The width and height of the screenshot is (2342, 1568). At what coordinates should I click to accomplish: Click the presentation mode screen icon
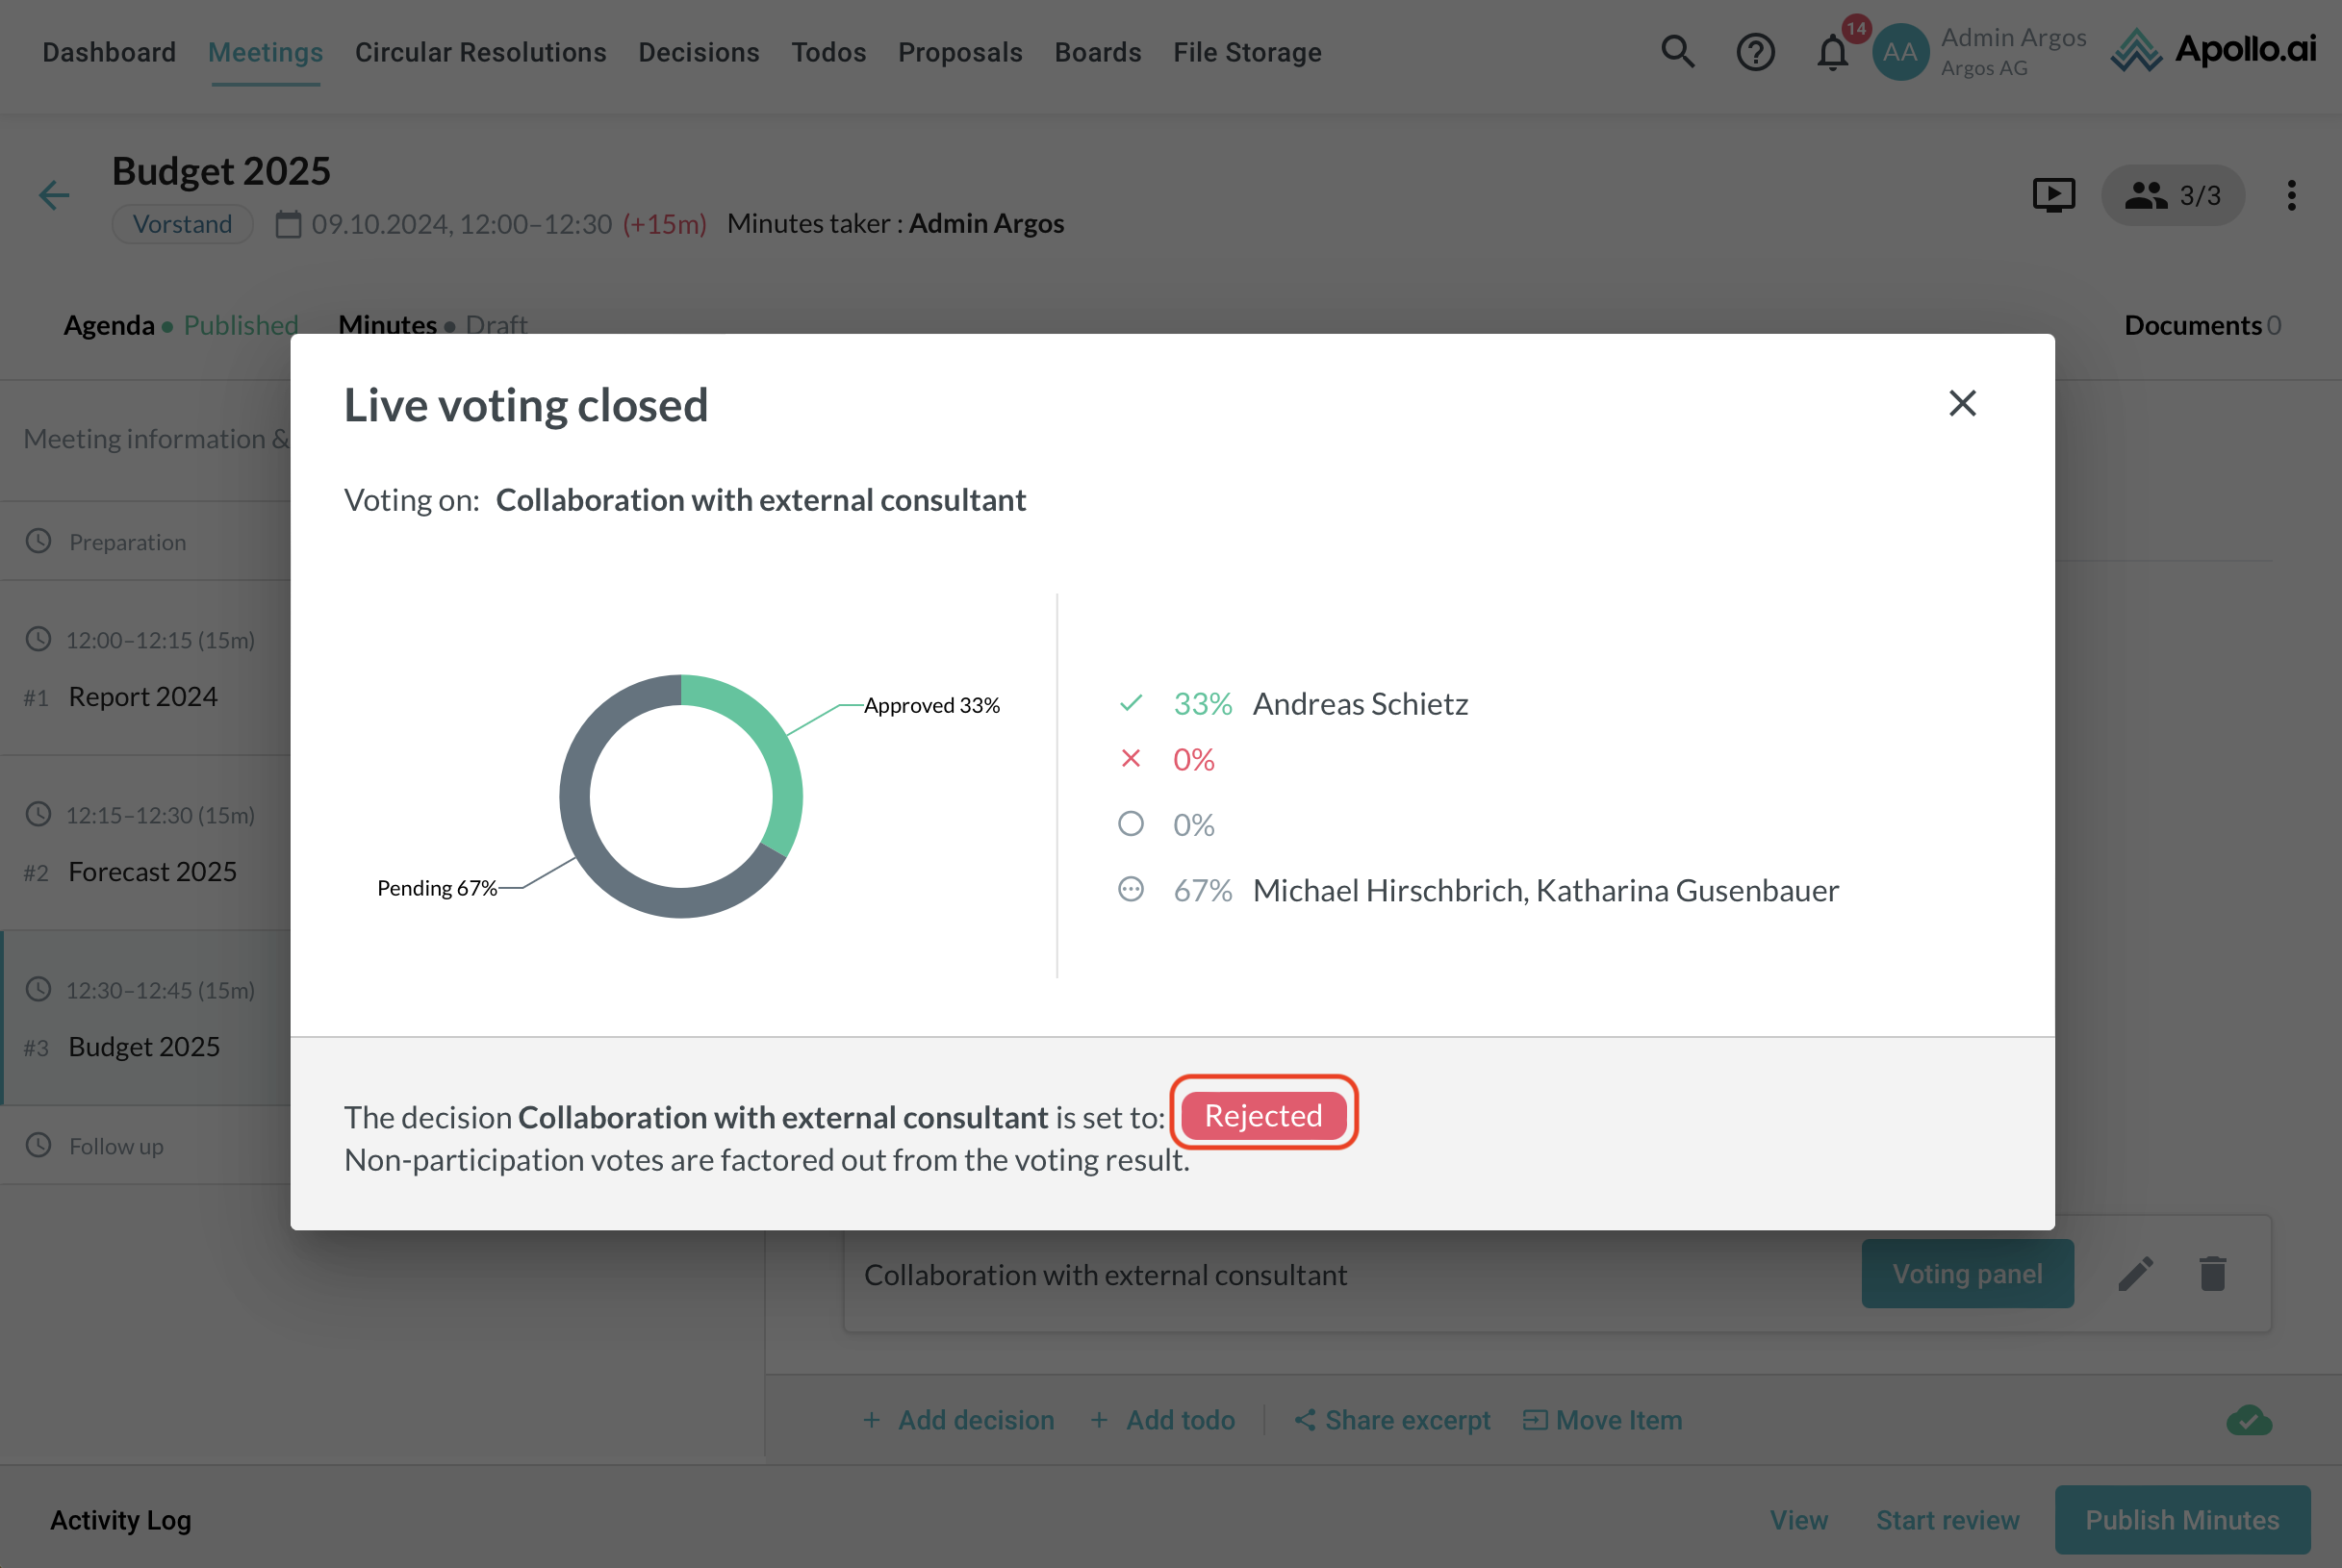click(2053, 195)
